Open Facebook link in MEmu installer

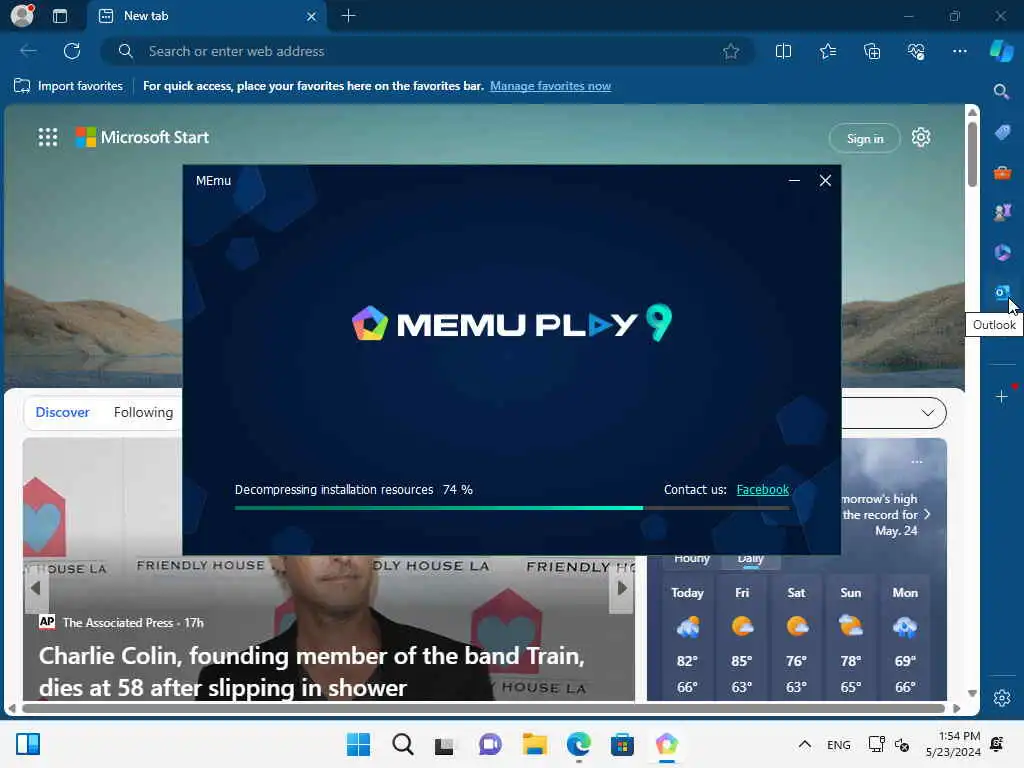coord(762,490)
